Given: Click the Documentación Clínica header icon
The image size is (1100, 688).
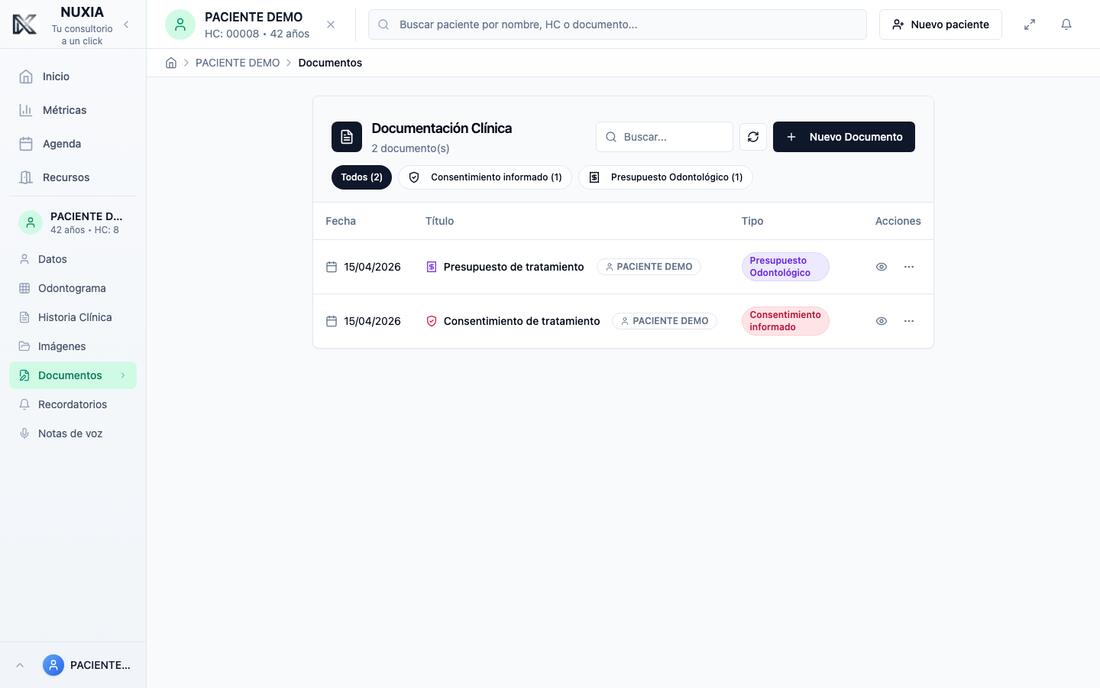Looking at the screenshot, I should pyautogui.click(x=347, y=137).
